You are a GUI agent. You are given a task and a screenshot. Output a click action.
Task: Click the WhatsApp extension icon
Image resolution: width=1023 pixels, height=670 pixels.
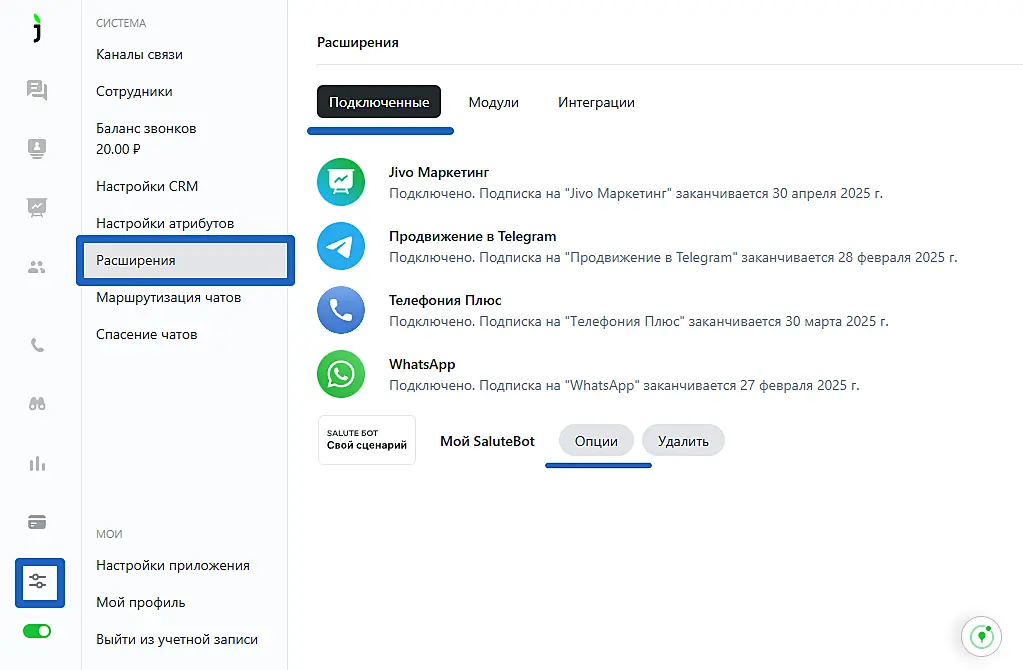click(x=341, y=375)
